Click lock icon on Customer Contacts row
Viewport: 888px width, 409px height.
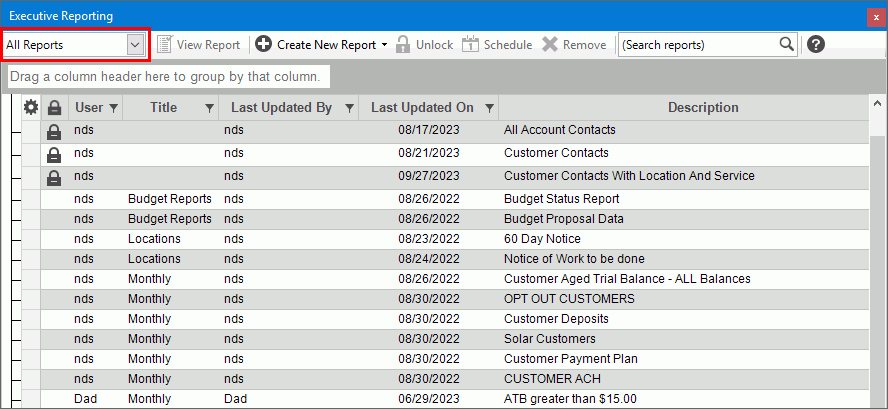(x=54, y=154)
